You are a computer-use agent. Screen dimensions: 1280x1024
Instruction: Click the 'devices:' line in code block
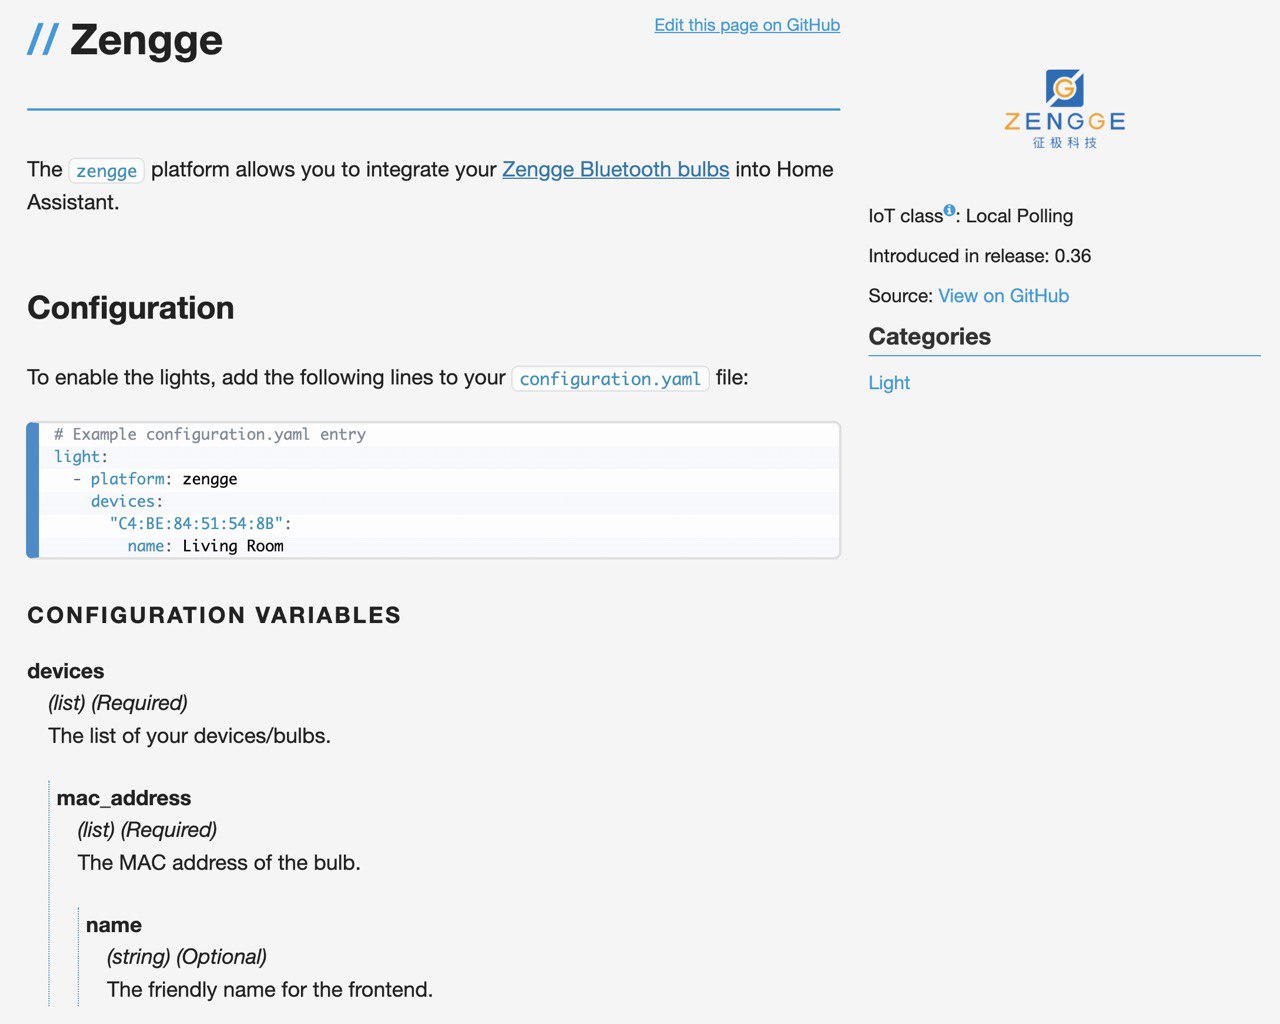(x=127, y=501)
